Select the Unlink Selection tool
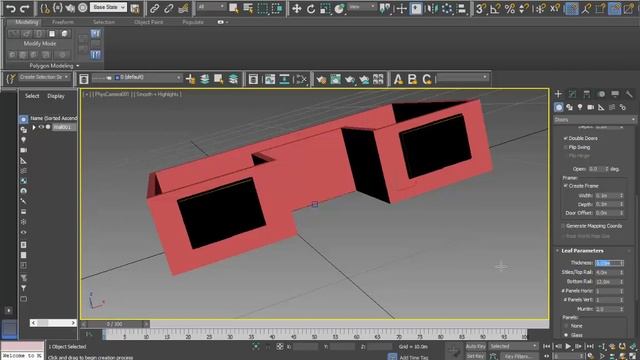 (x=169, y=8)
